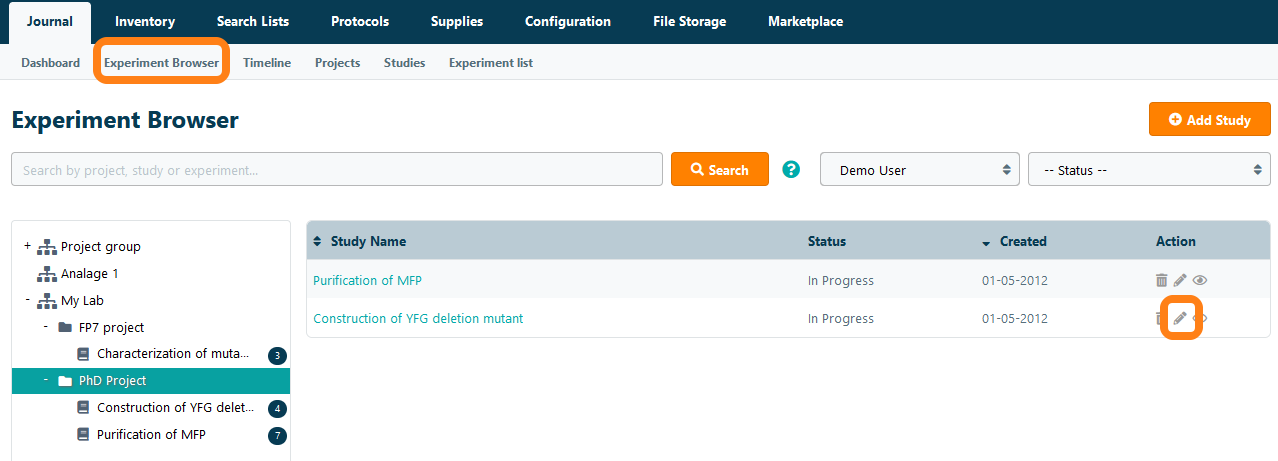Viewport: 1278px width, 461px height.
Task: Click the Add Study button
Action: point(1209,119)
